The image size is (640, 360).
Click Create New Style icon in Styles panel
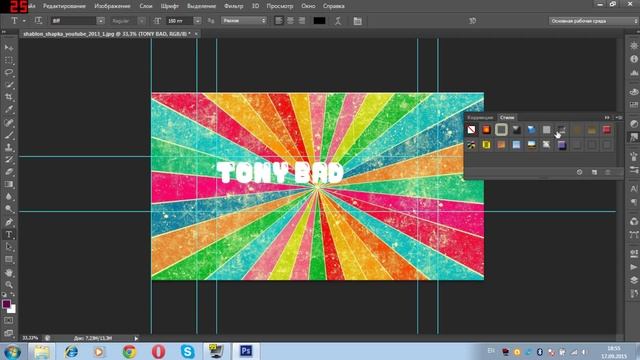click(594, 172)
